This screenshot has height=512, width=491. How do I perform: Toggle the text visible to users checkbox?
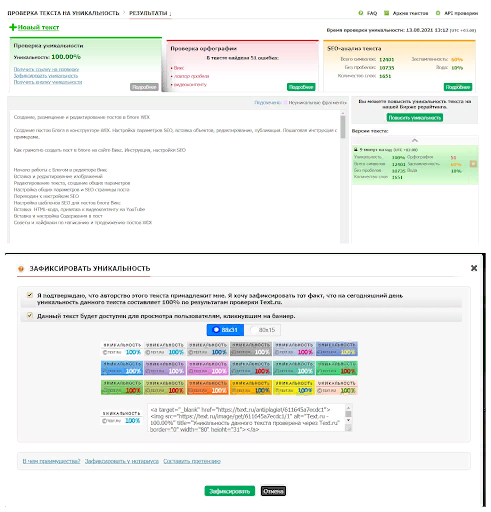point(30,315)
